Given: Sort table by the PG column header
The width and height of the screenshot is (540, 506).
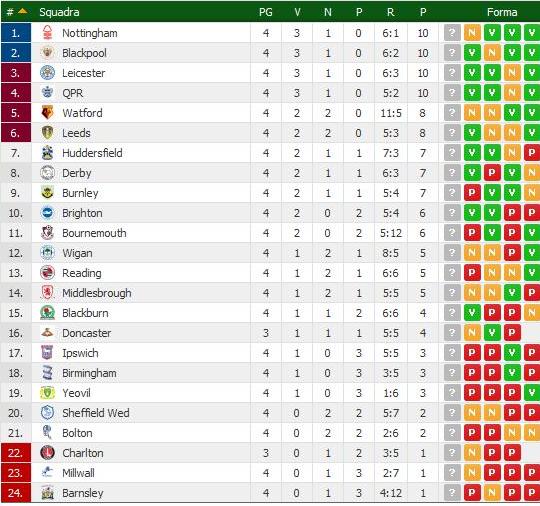Looking at the screenshot, I should [266, 12].
